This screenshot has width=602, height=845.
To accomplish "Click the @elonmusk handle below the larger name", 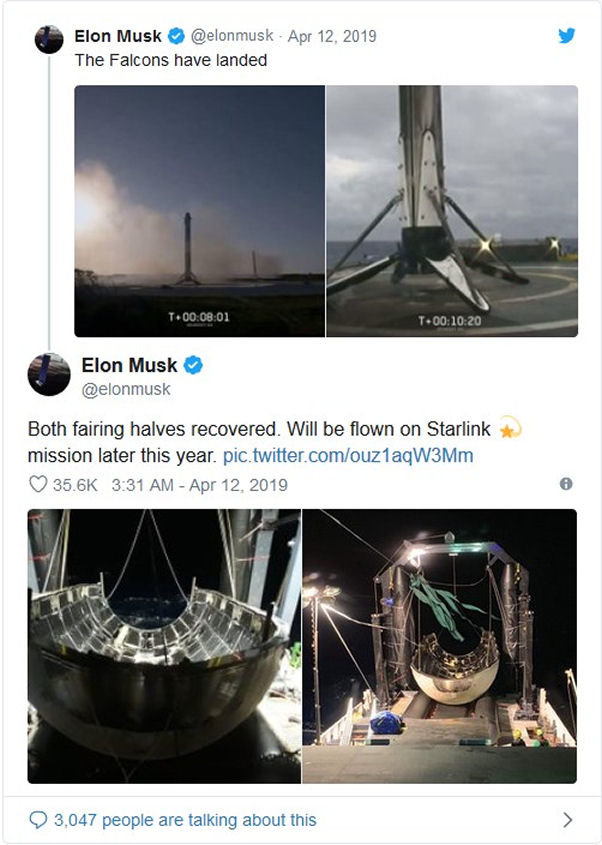I will [x=126, y=389].
